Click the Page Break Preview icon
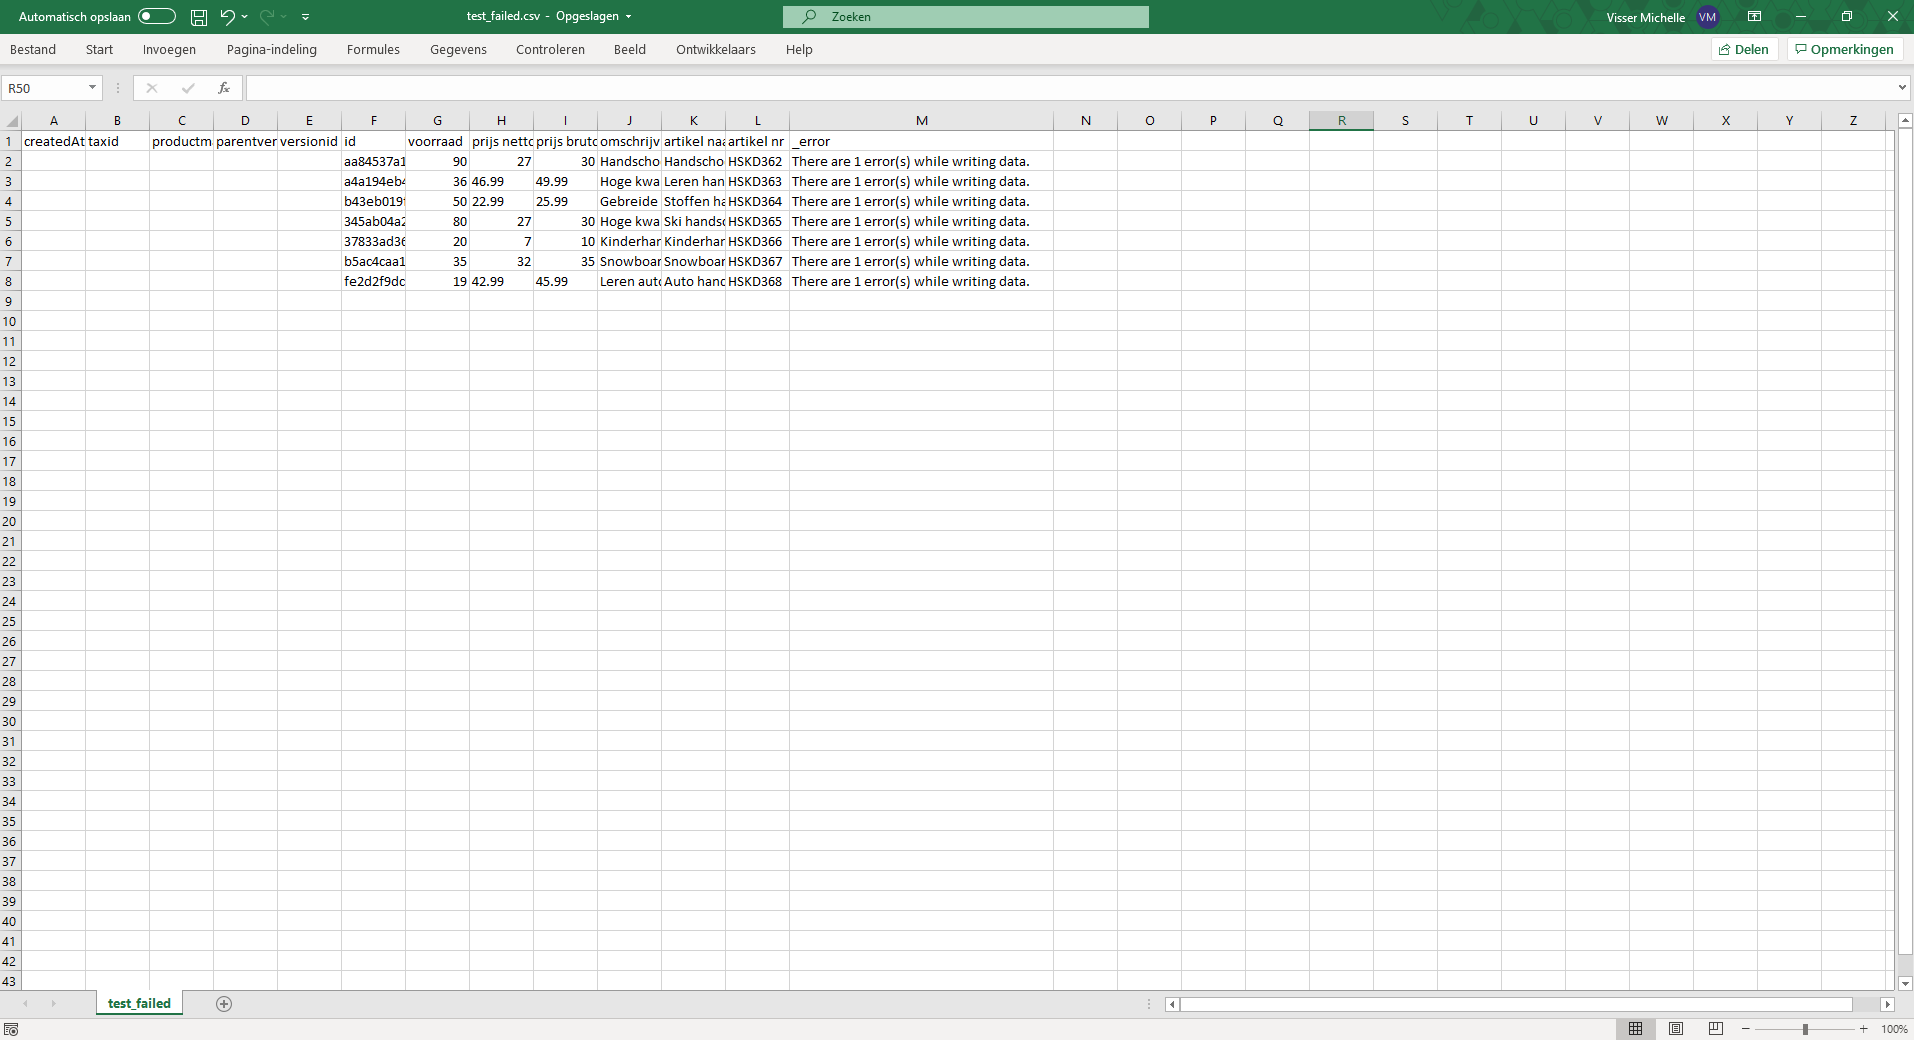 (1716, 1028)
